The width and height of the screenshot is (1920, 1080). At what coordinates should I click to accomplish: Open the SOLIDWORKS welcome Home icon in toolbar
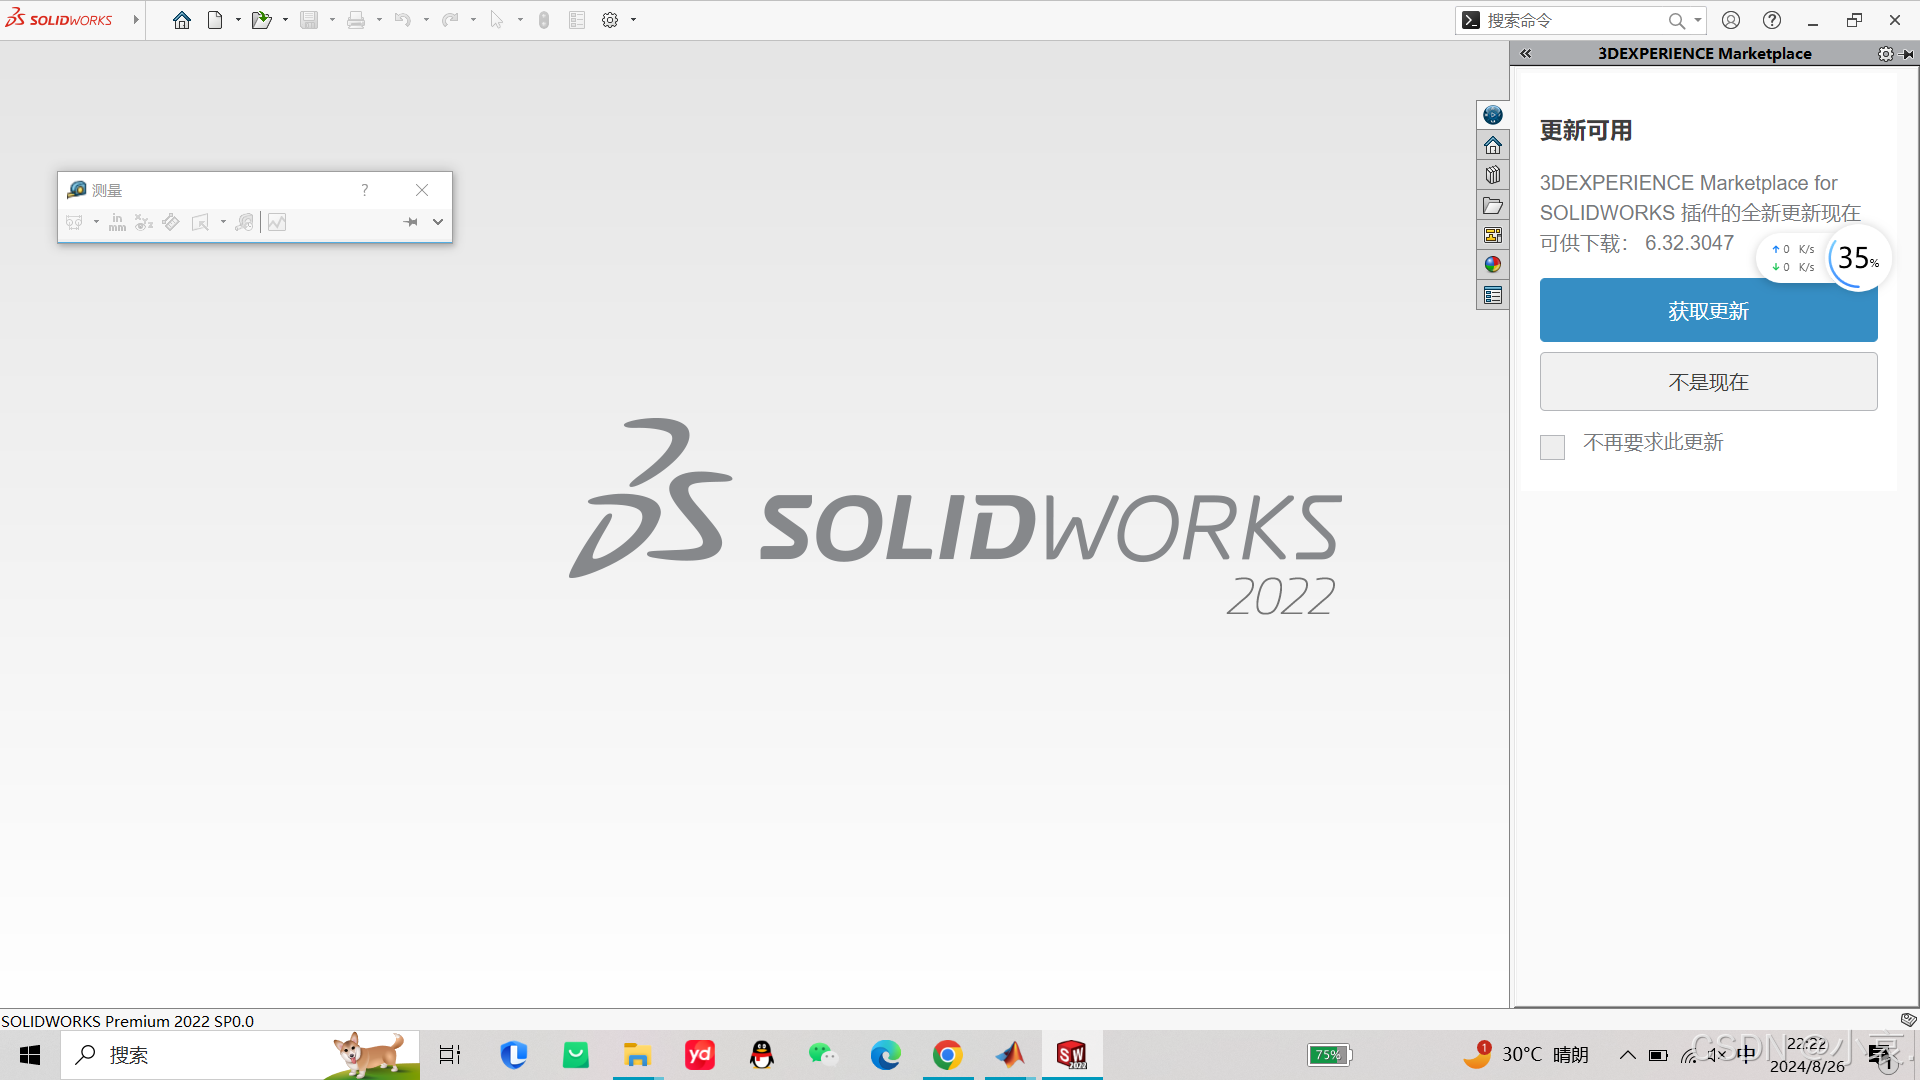pos(181,20)
